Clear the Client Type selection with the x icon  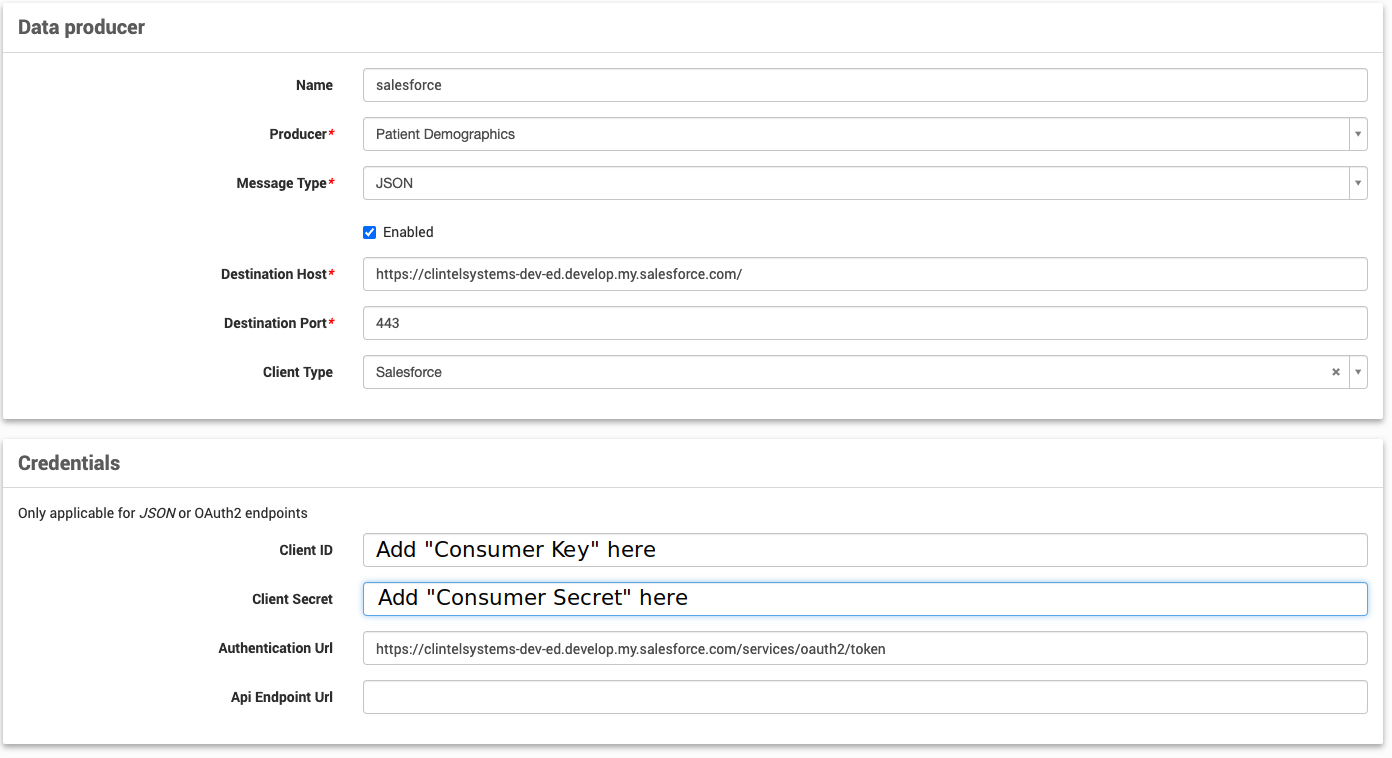1335,372
